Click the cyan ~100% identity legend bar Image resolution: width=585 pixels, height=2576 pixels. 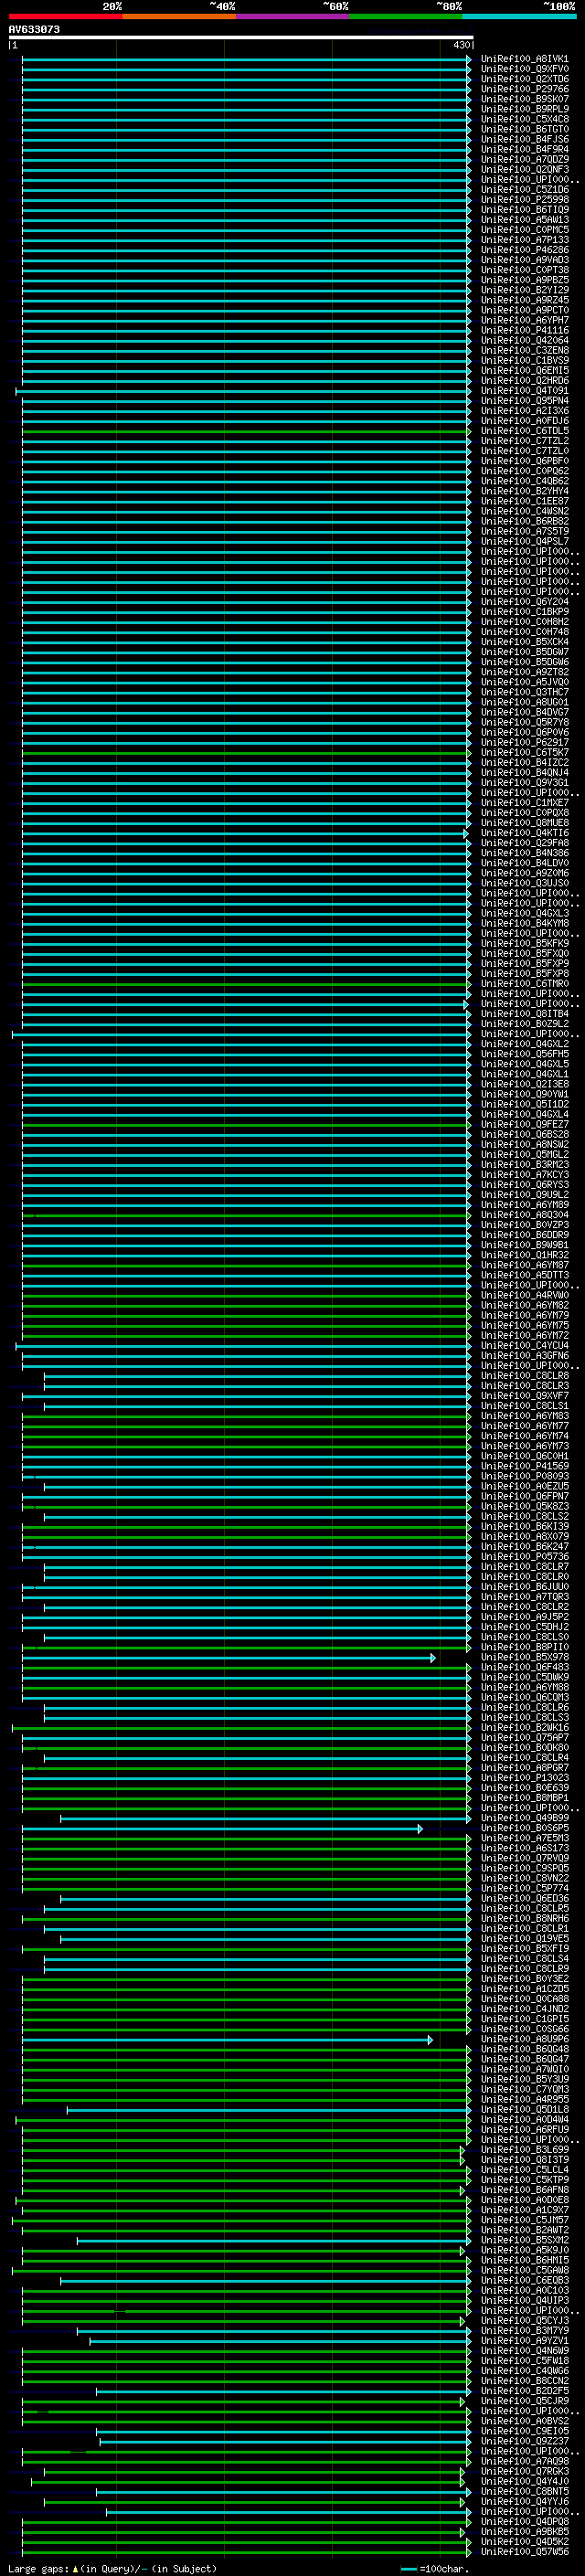518,16
